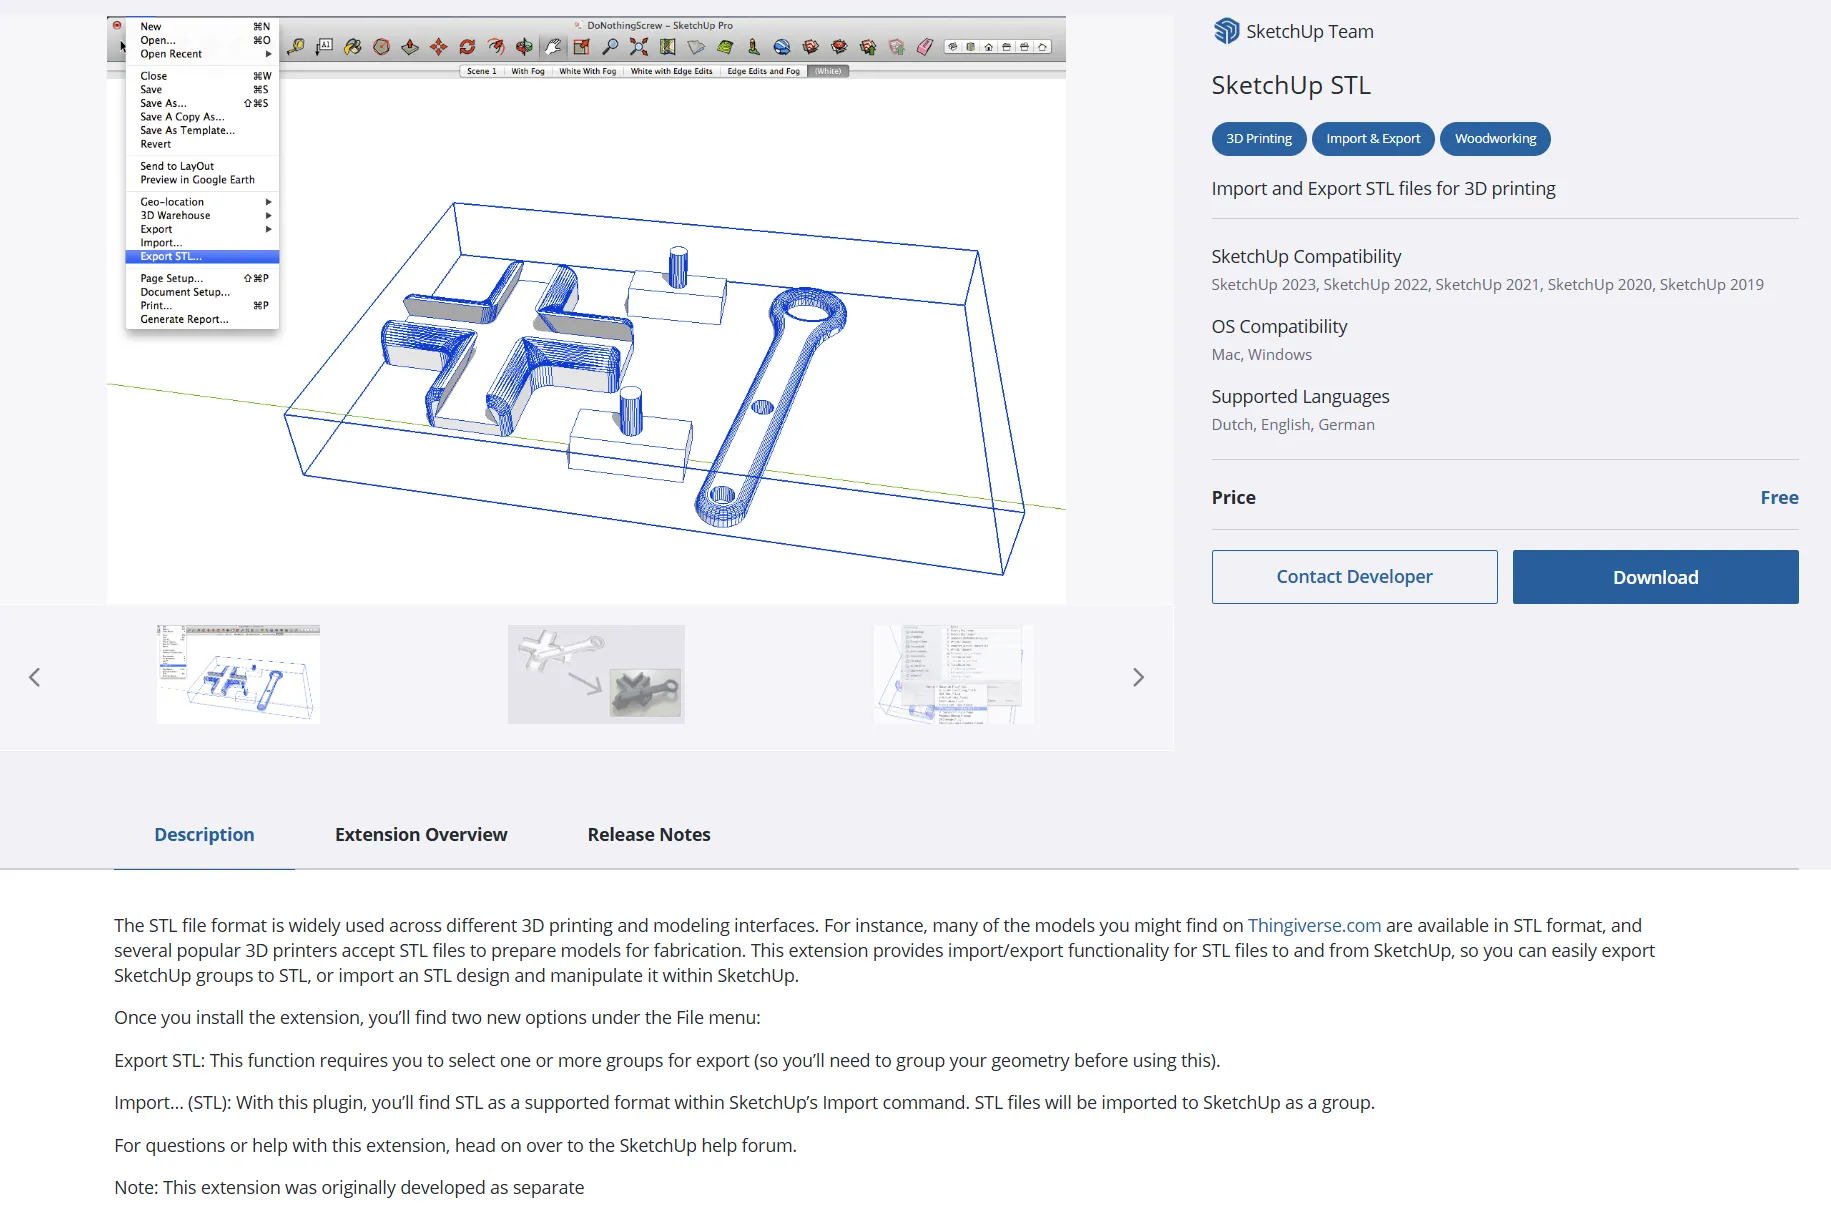Open the Extension Overview tab
The height and width of the screenshot is (1218, 1831).
[421, 835]
